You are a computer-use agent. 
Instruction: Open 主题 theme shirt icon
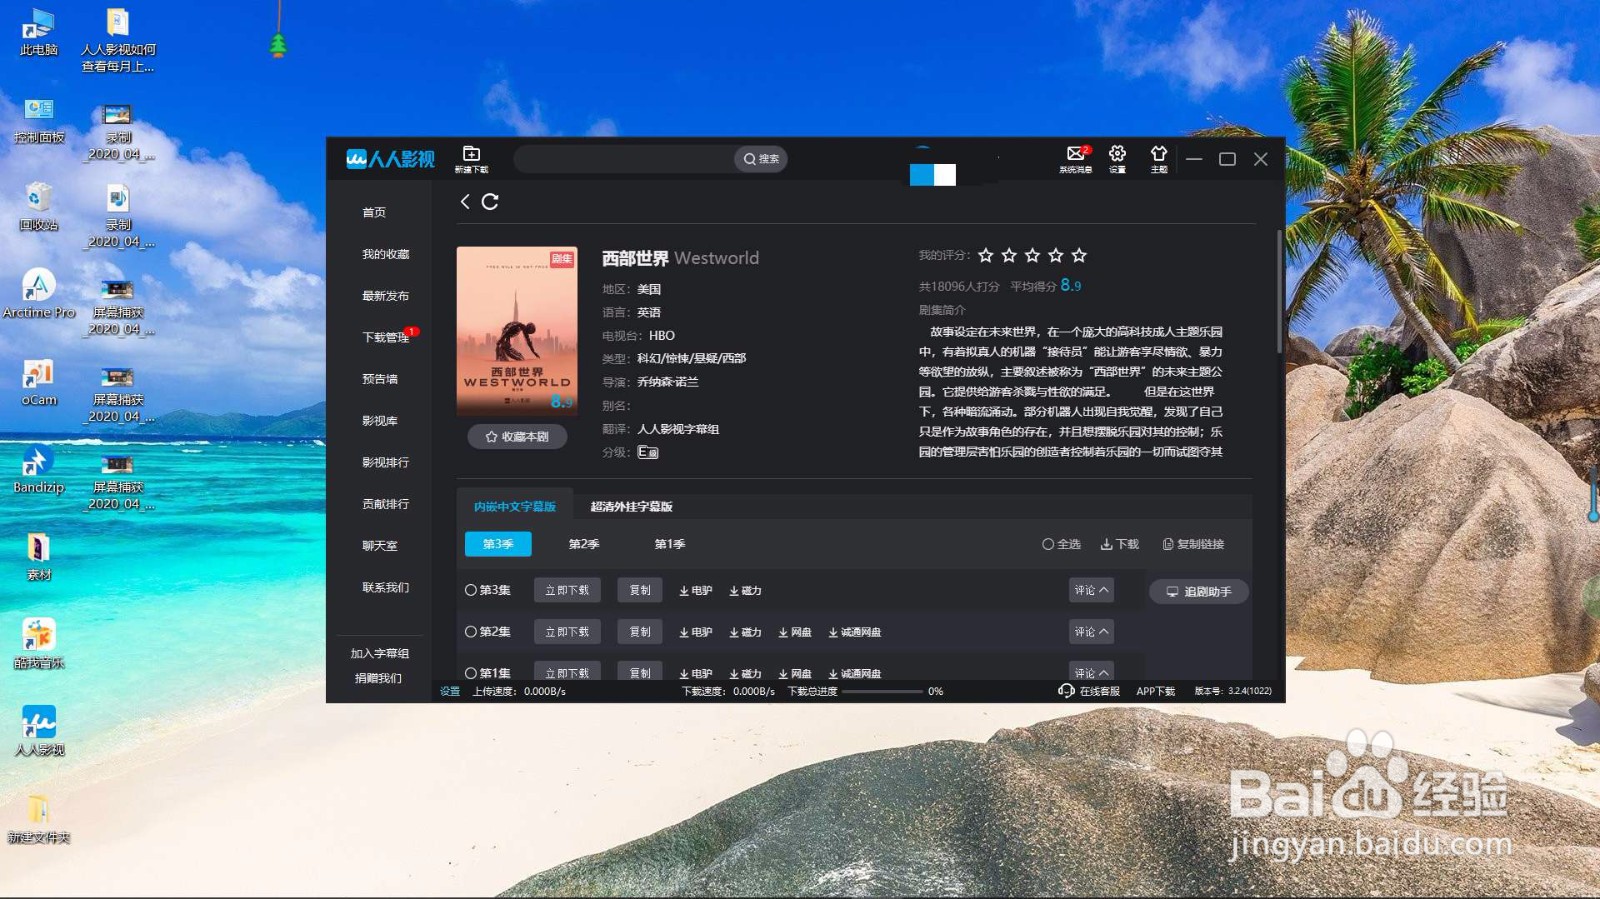pyautogui.click(x=1158, y=158)
